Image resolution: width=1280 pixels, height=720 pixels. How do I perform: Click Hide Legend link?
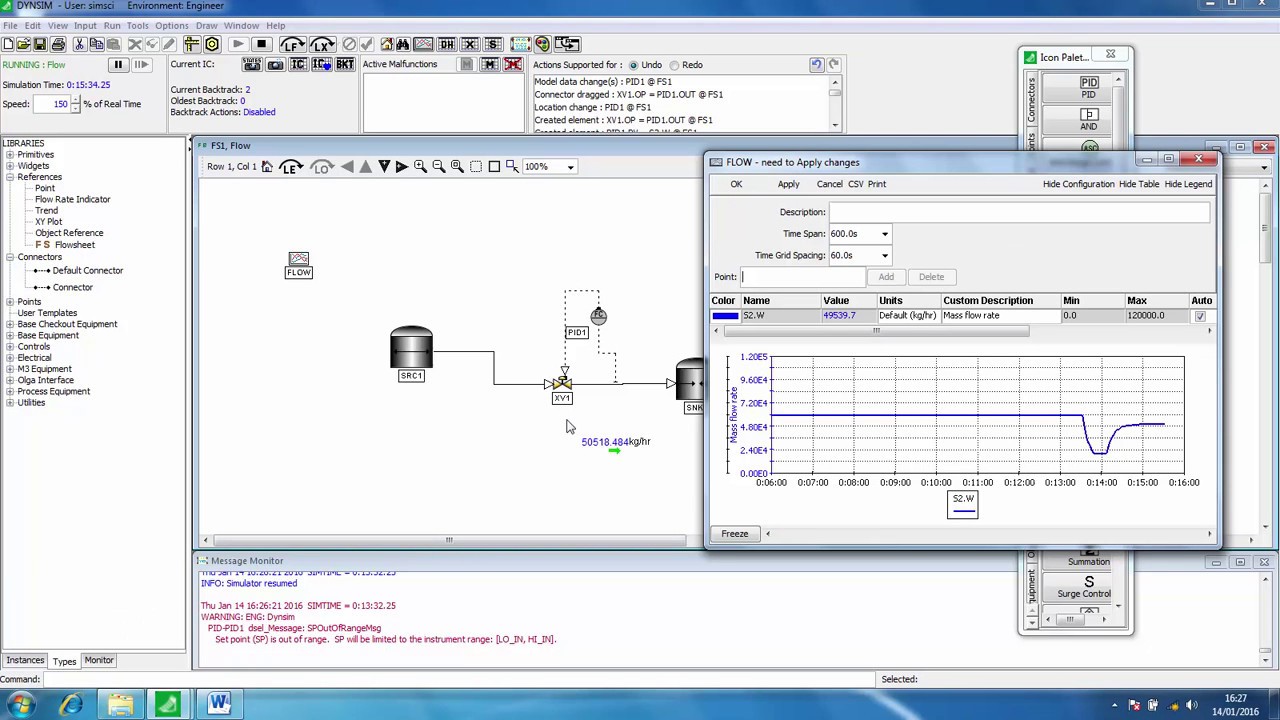[1188, 184]
